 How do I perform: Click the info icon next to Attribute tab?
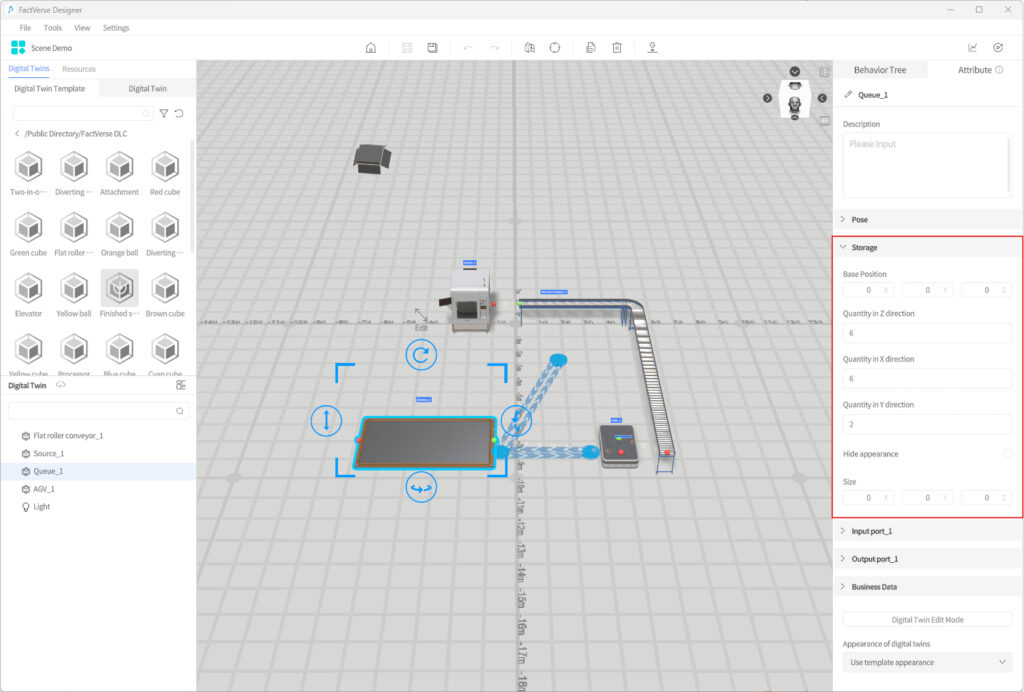pyautogui.click(x=999, y=70)
